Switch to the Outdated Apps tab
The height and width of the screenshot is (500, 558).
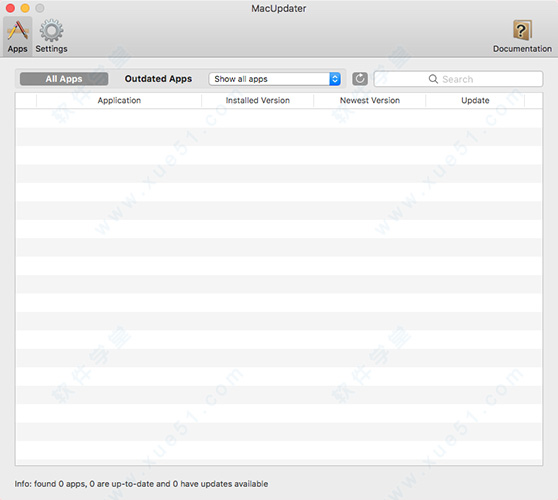[x=158, y=79]
